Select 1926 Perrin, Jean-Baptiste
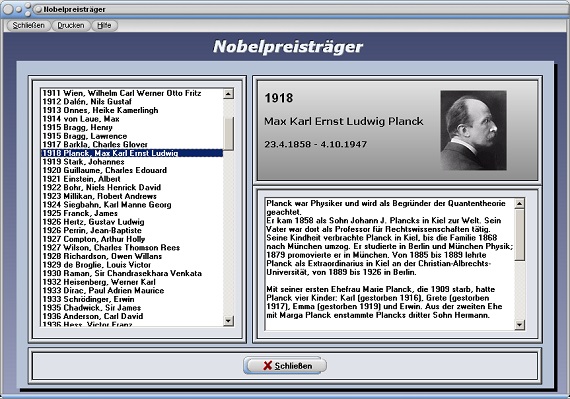This screenshot has width=570, height=399. click(132, 230)
